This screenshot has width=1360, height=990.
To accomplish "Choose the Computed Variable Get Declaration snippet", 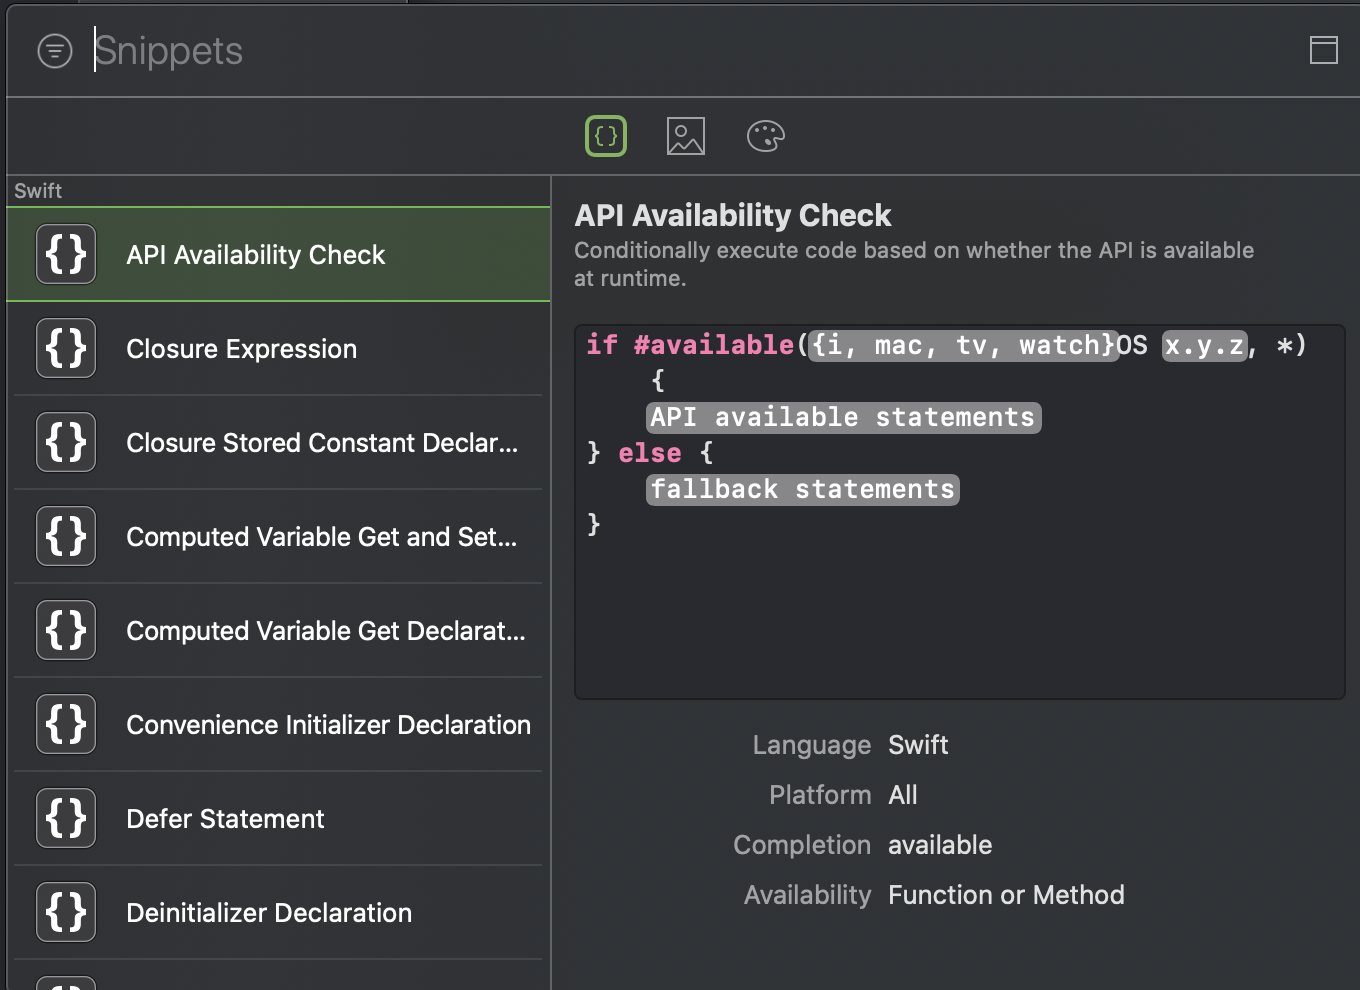I will coord(325,631).
